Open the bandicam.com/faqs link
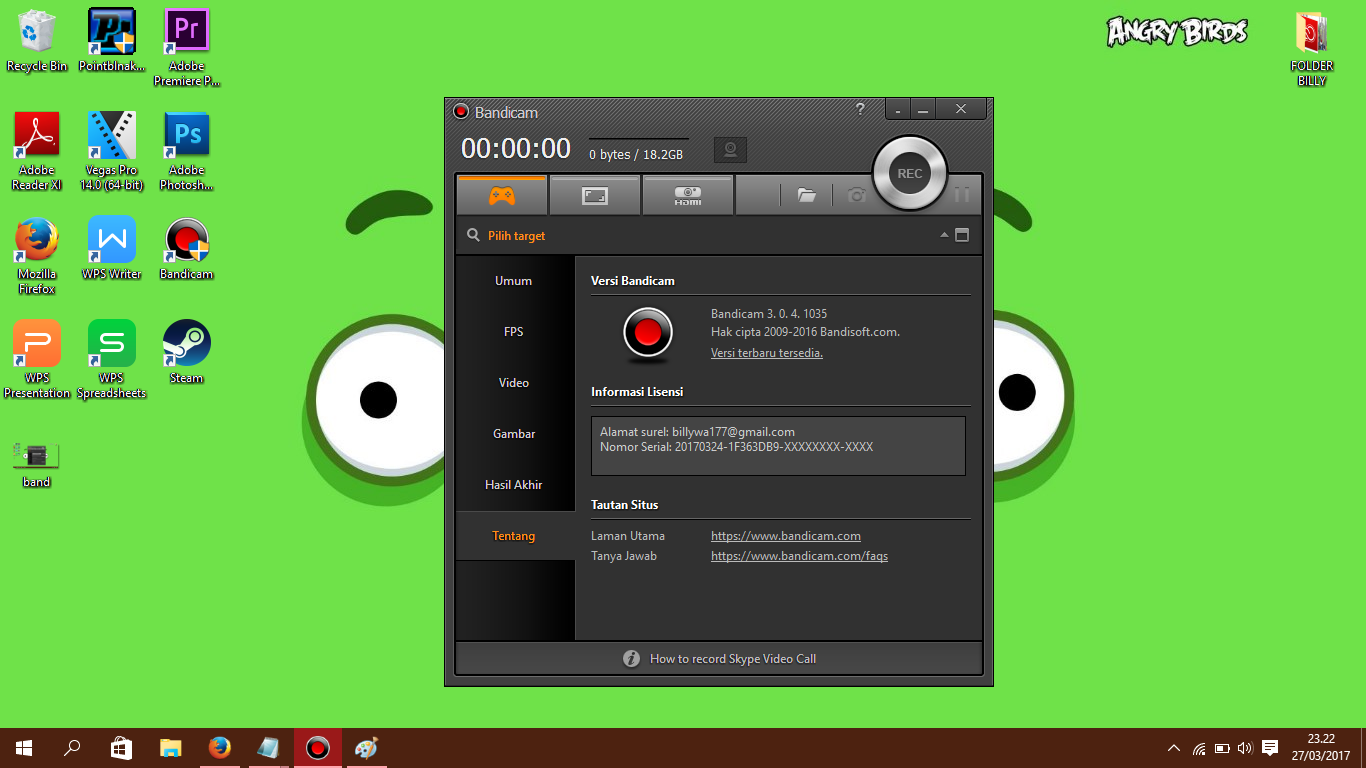 [x=799, y=556]
